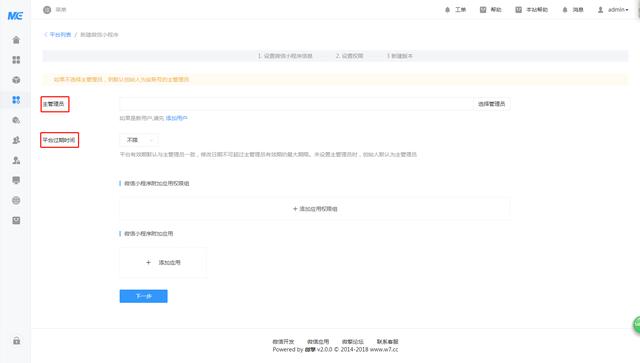Follow the 添加用户 link
Image resolution: width=640 pixels, height=363 pixels.
click(176, 118)
